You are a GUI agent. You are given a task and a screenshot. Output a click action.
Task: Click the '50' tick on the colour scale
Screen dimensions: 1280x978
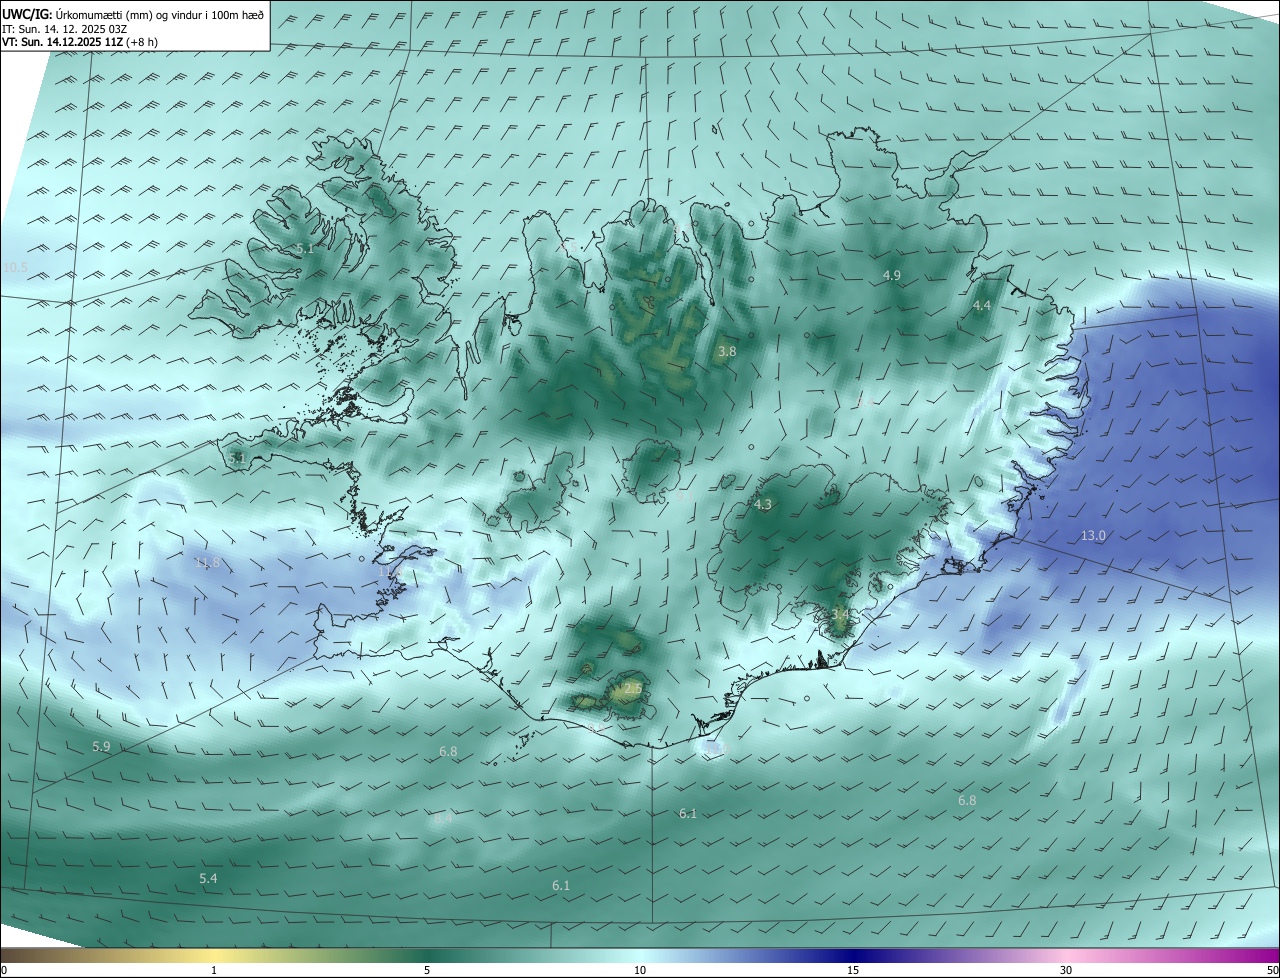coord(1272,970)
